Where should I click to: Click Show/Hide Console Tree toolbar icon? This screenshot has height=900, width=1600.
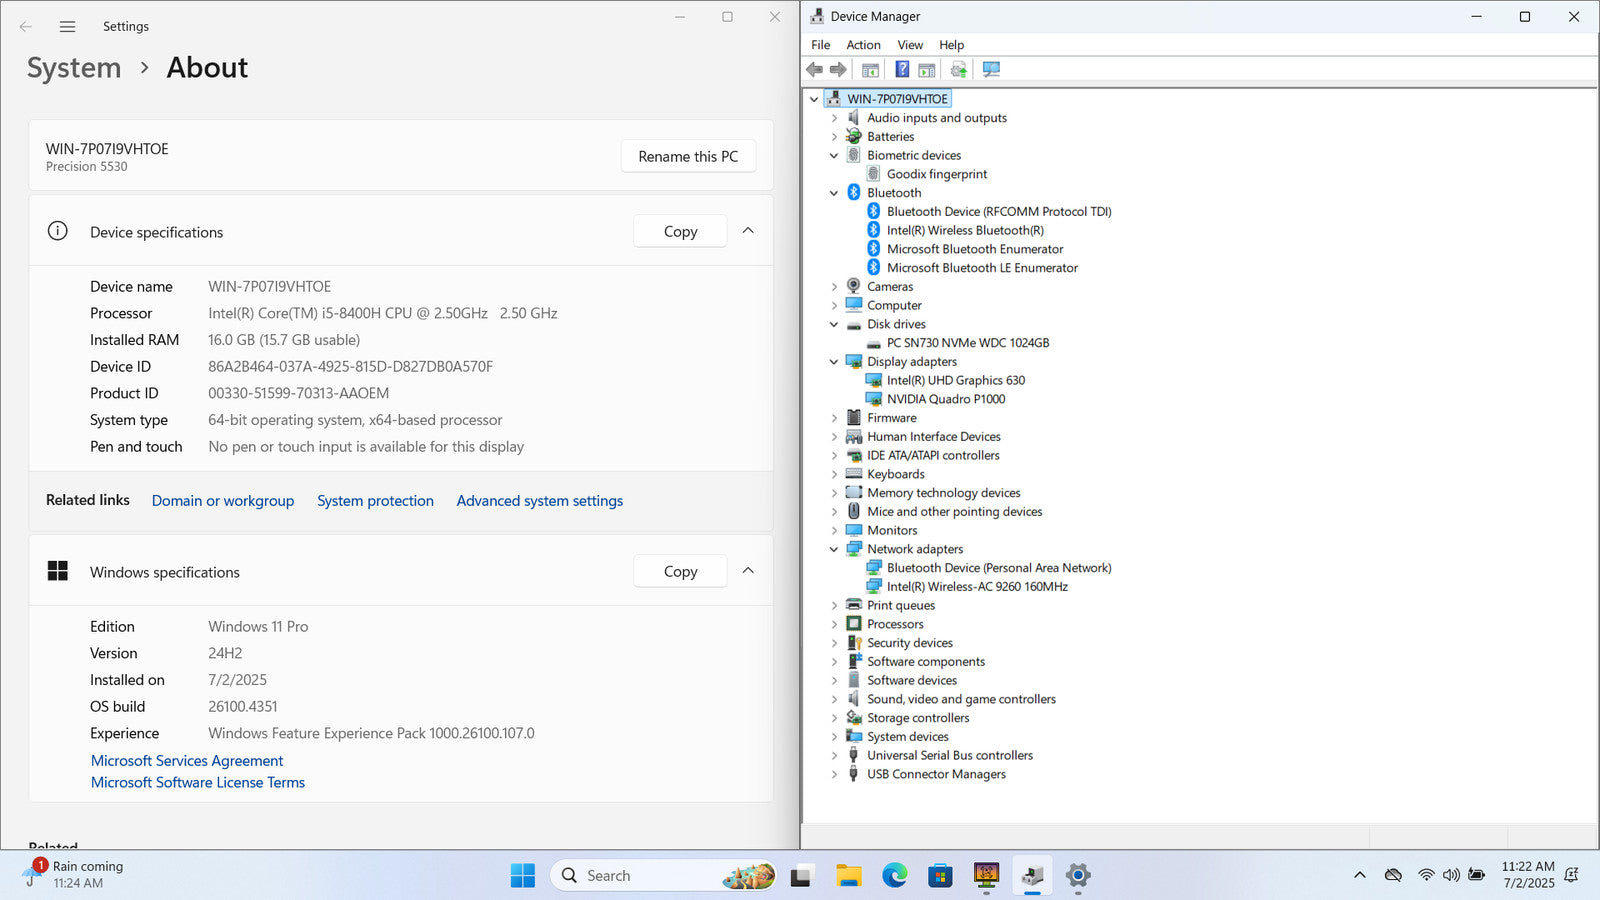870,70
